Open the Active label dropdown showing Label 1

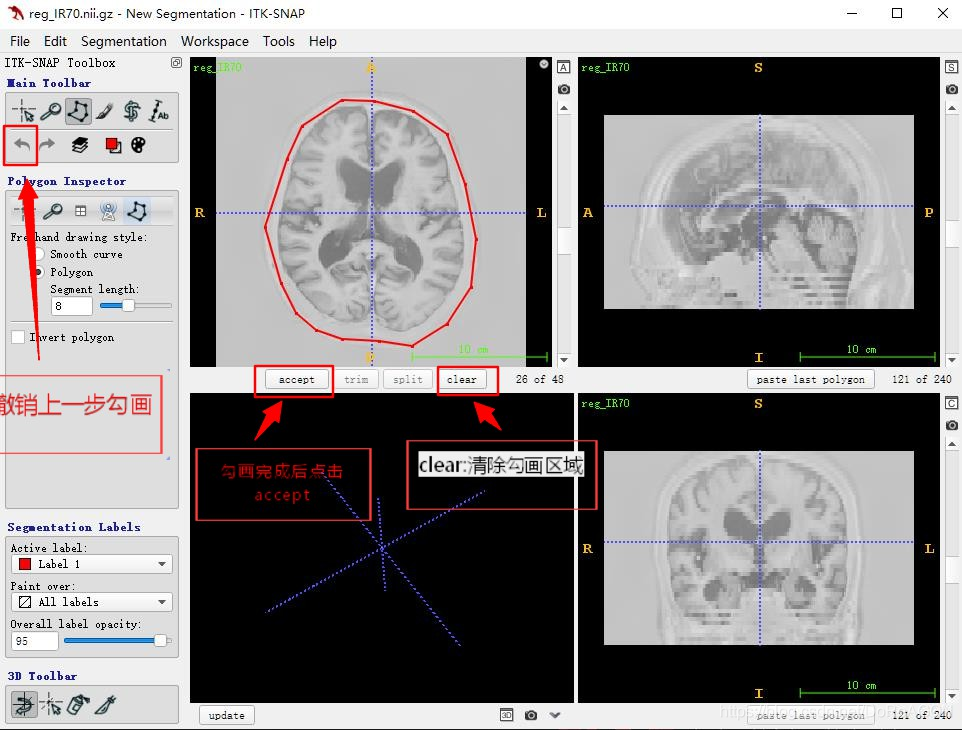(x=91, y=564)
